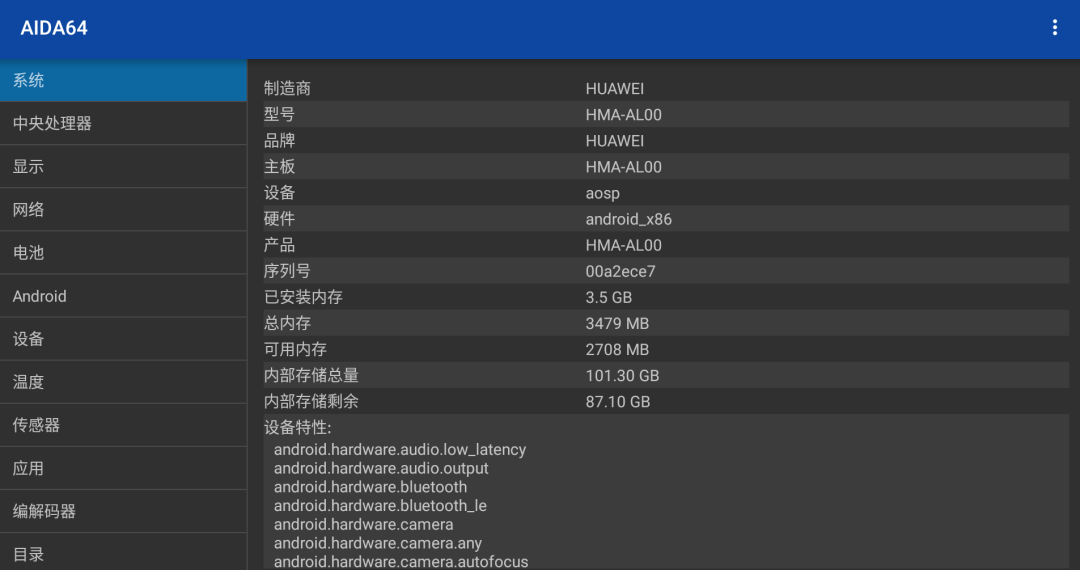This screenshot has height=570, width=1080.
Task: Click the 型号 row label
Action: [x=279, y=114]
